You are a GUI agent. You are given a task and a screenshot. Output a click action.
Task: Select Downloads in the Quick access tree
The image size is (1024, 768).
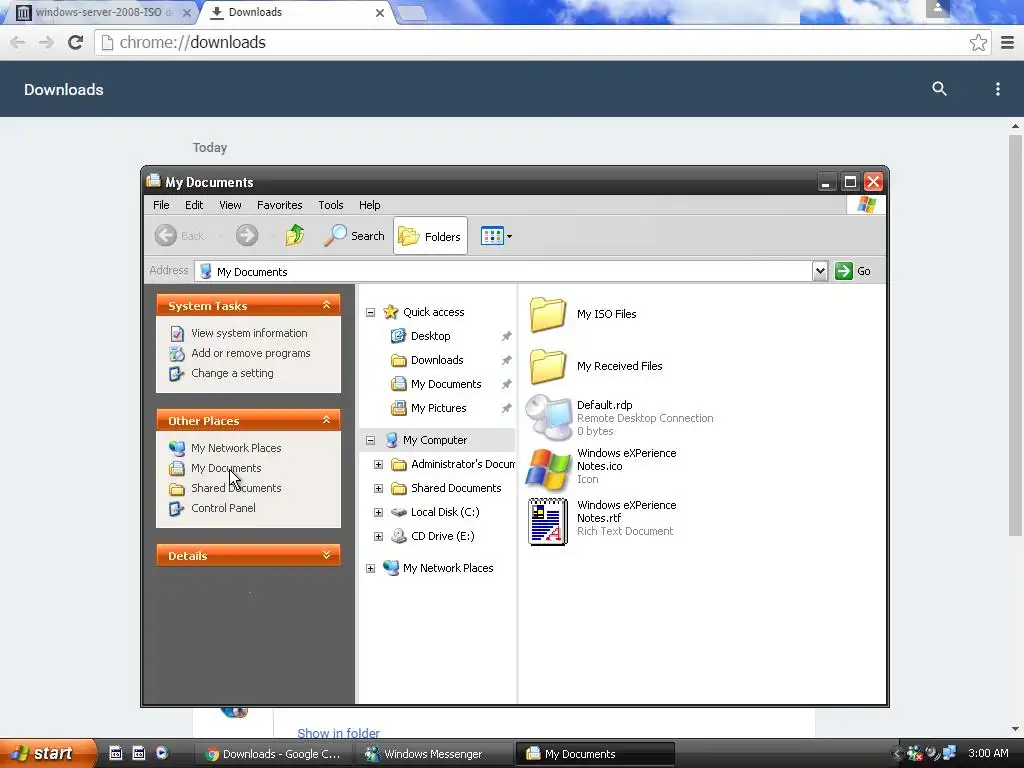pyautogui.click(x=437, y=360)
